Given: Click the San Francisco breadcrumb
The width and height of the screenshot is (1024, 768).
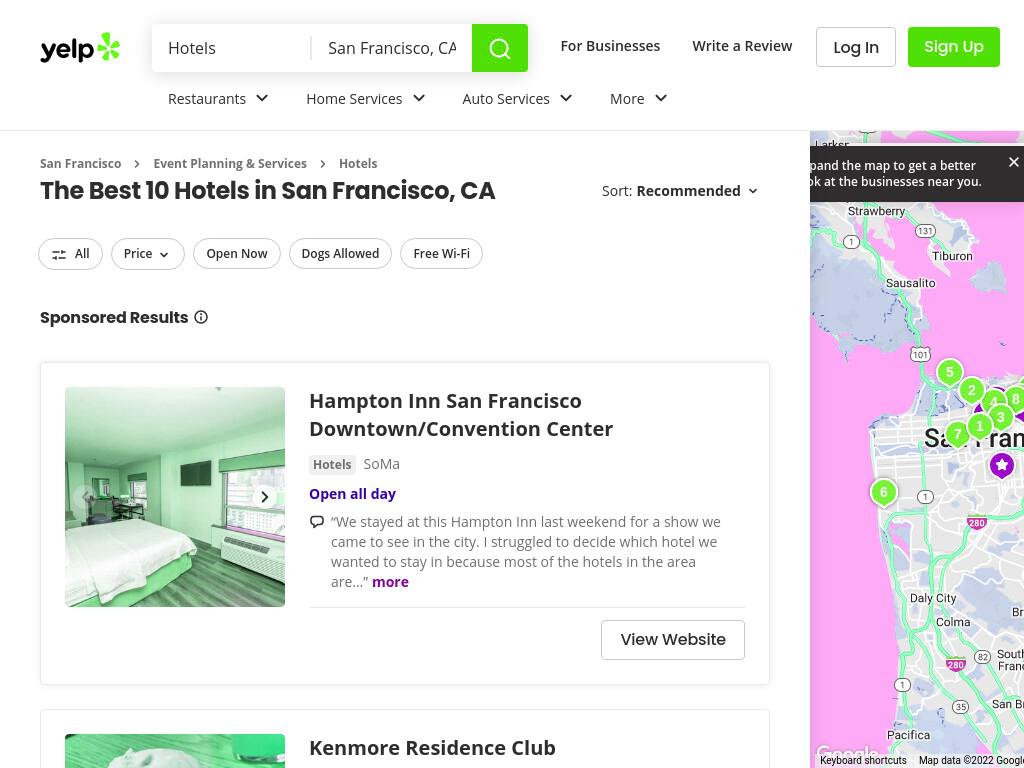Looking at the screenshot, I should (80, 163).
